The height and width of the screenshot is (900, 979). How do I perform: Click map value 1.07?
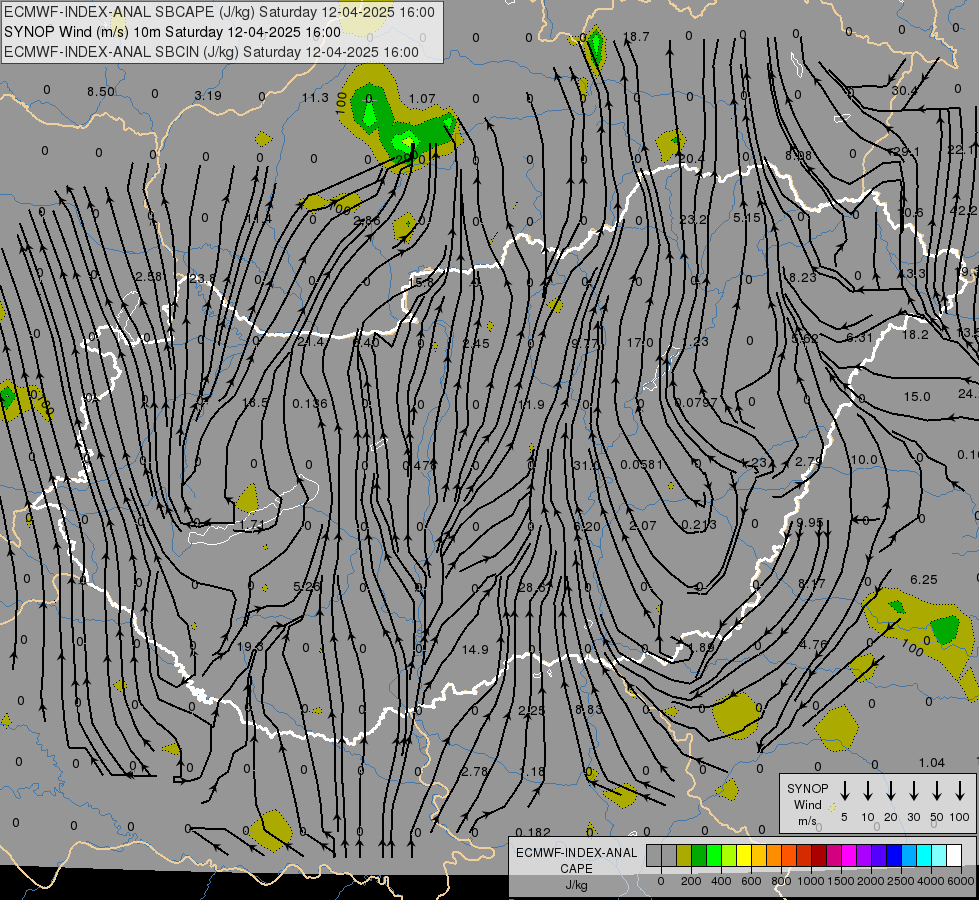tap(422, 99)
